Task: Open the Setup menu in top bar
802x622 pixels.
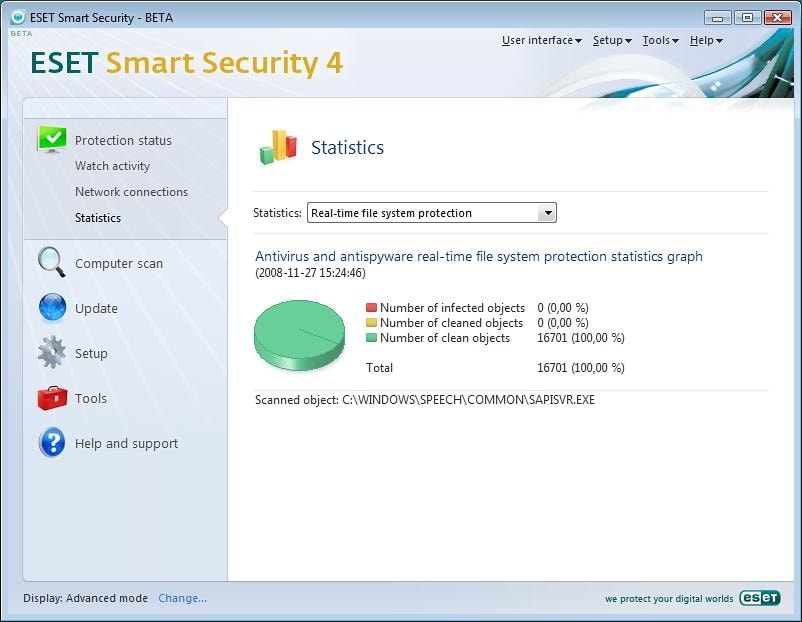Action: 612,40
